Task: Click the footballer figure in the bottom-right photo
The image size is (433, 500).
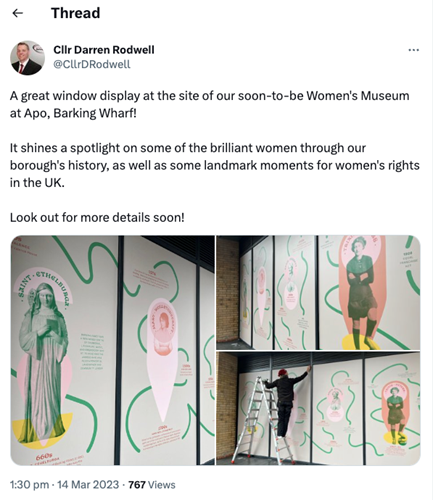Action: 396,413
